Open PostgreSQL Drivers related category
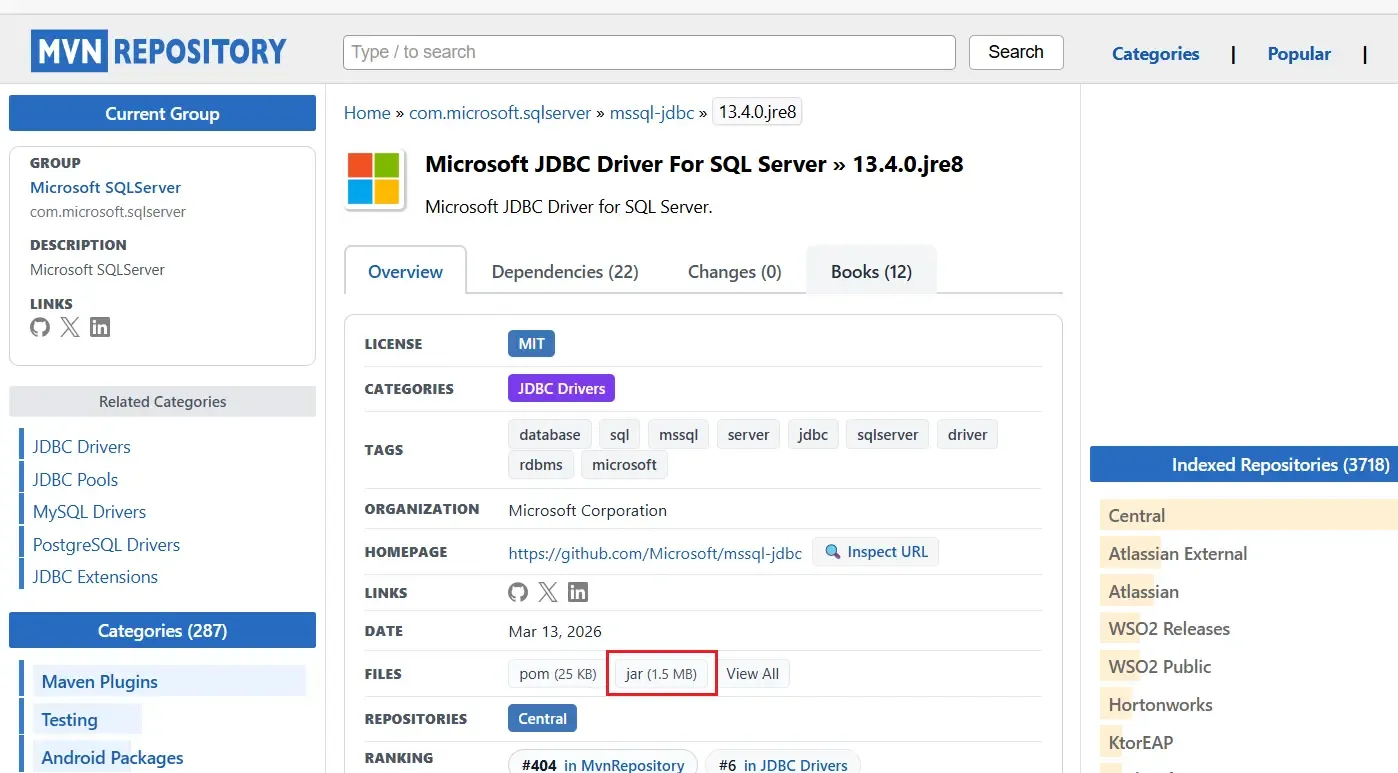The width and height of the screenshot is (1398, 773). coord(106,544)
